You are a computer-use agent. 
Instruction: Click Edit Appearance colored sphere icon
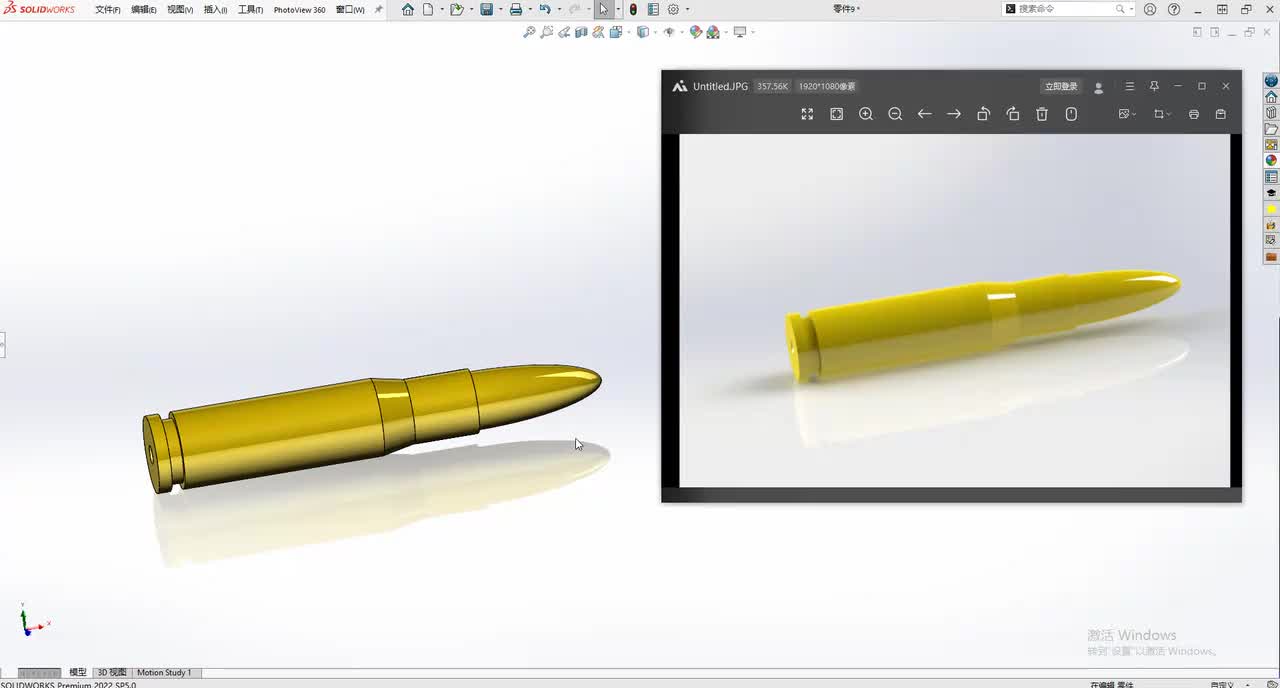tap(696, 32)
